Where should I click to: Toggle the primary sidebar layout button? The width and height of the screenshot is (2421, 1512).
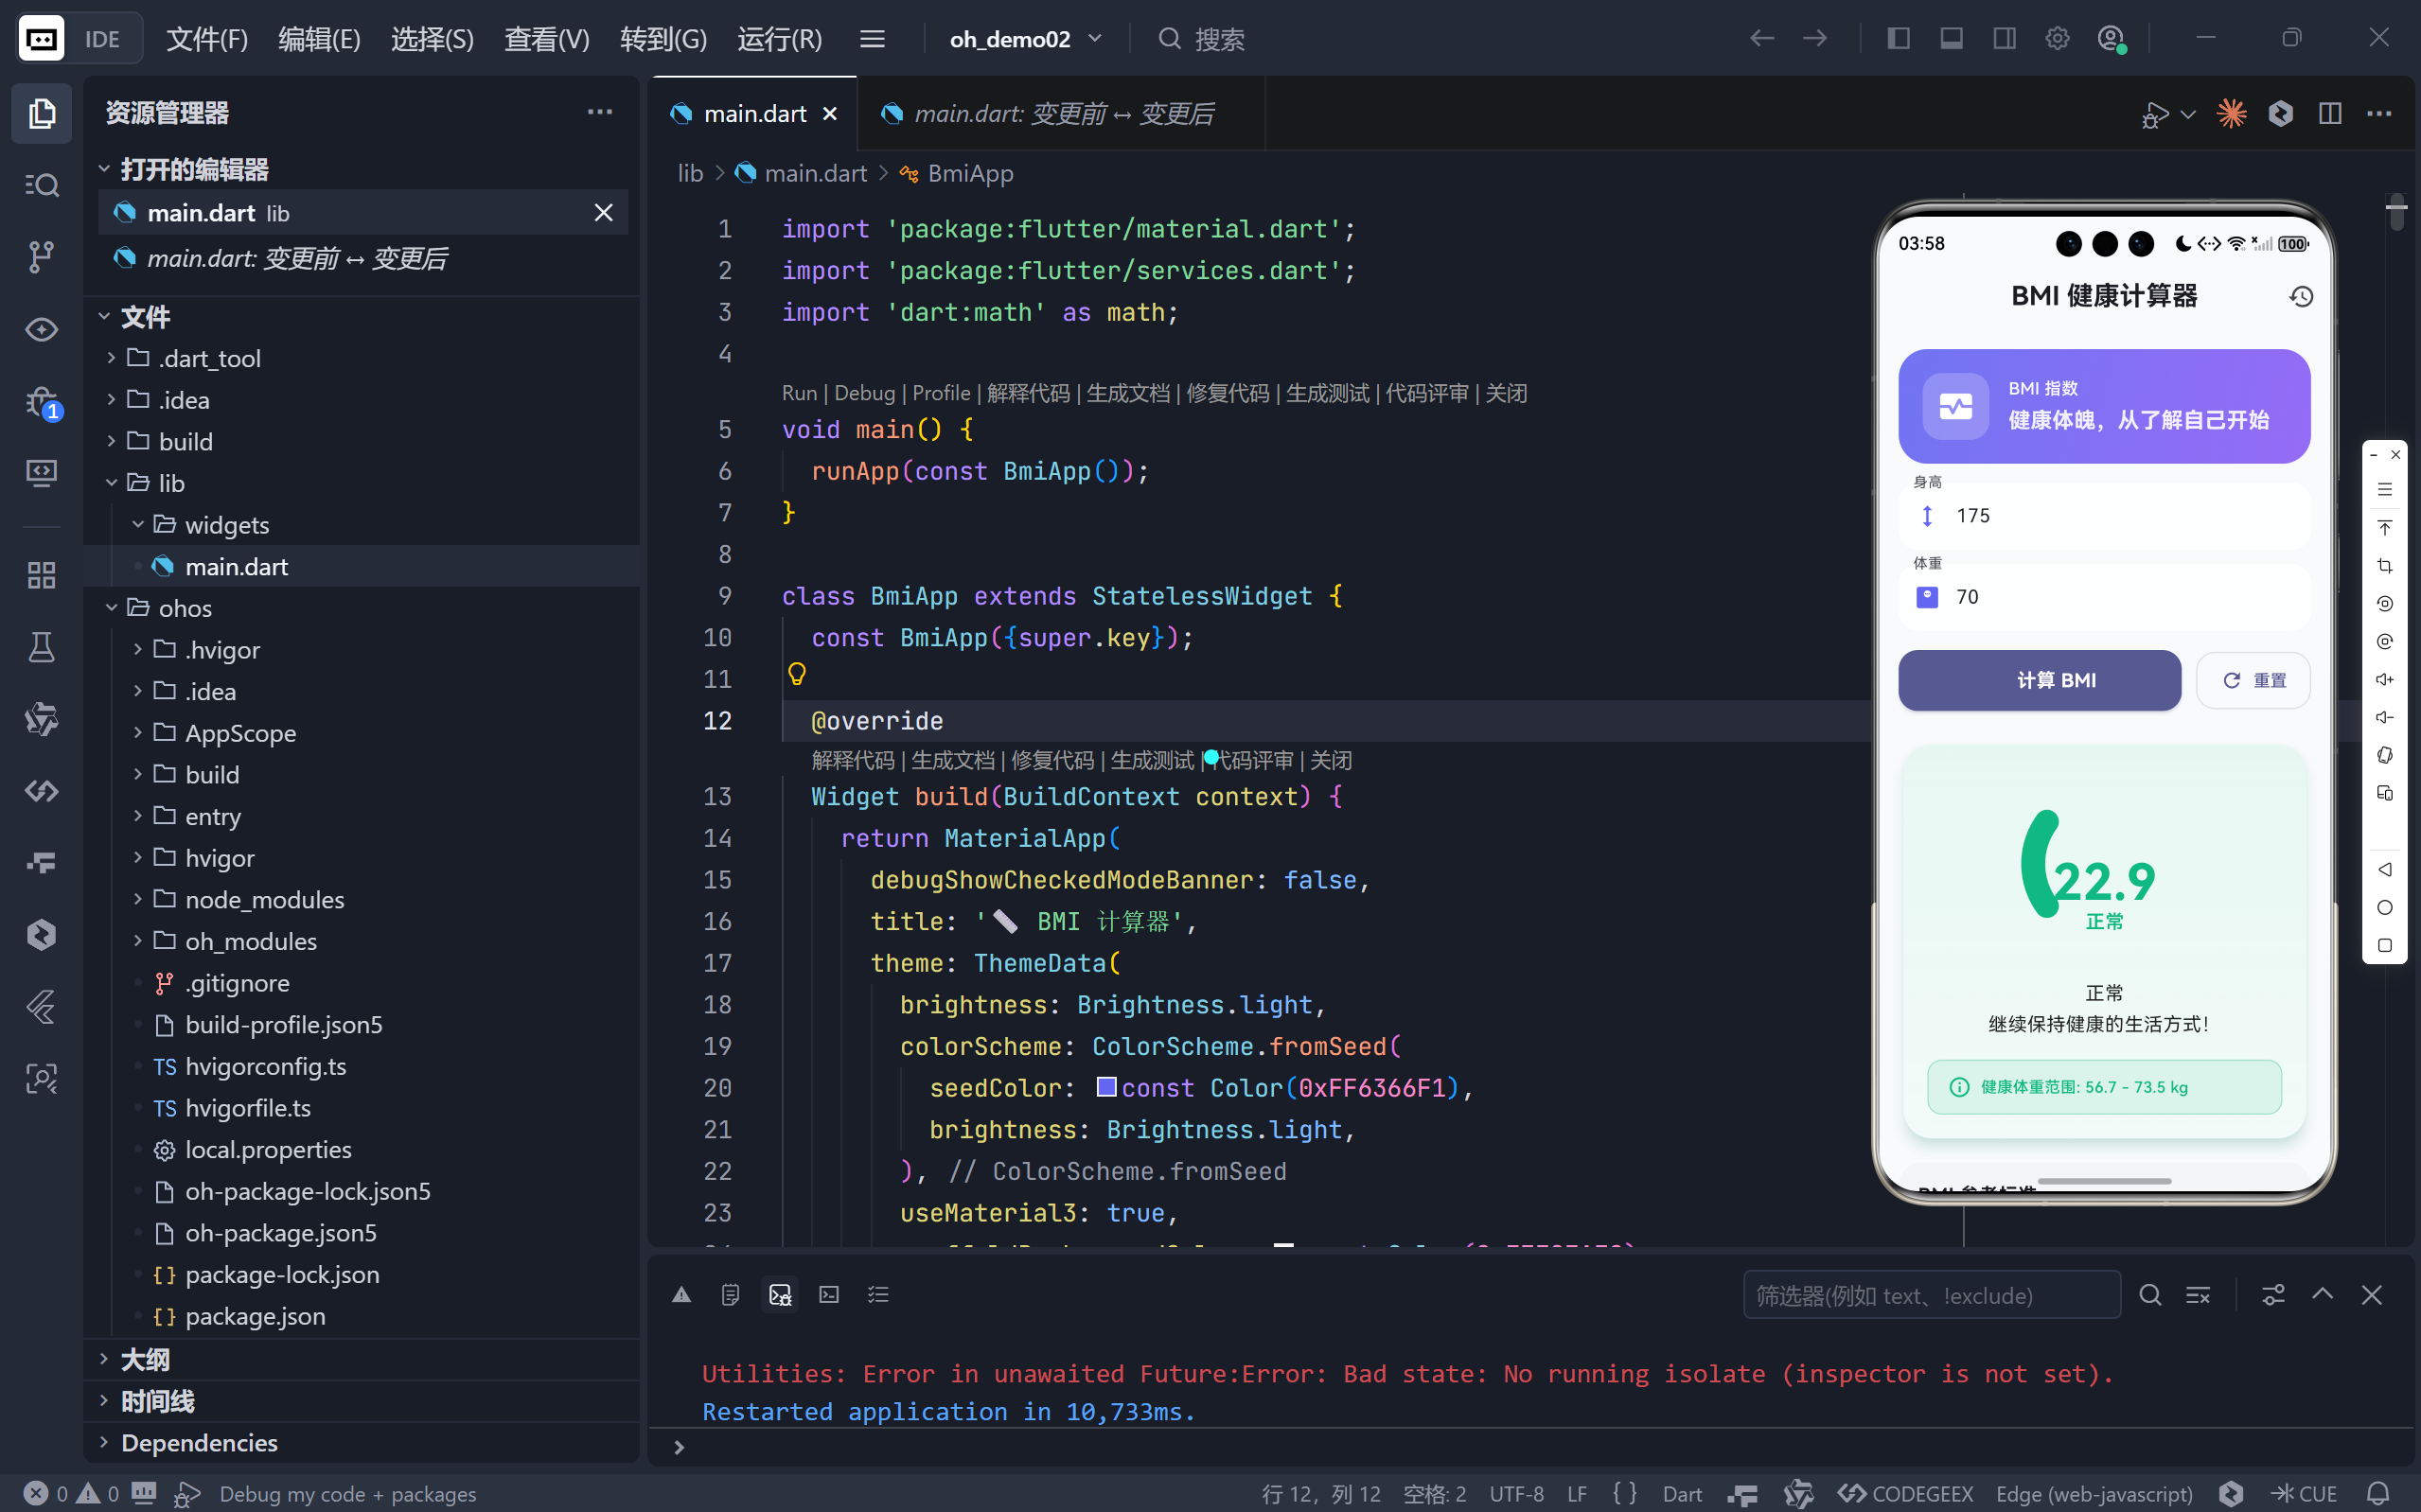tap(1898, 38)
